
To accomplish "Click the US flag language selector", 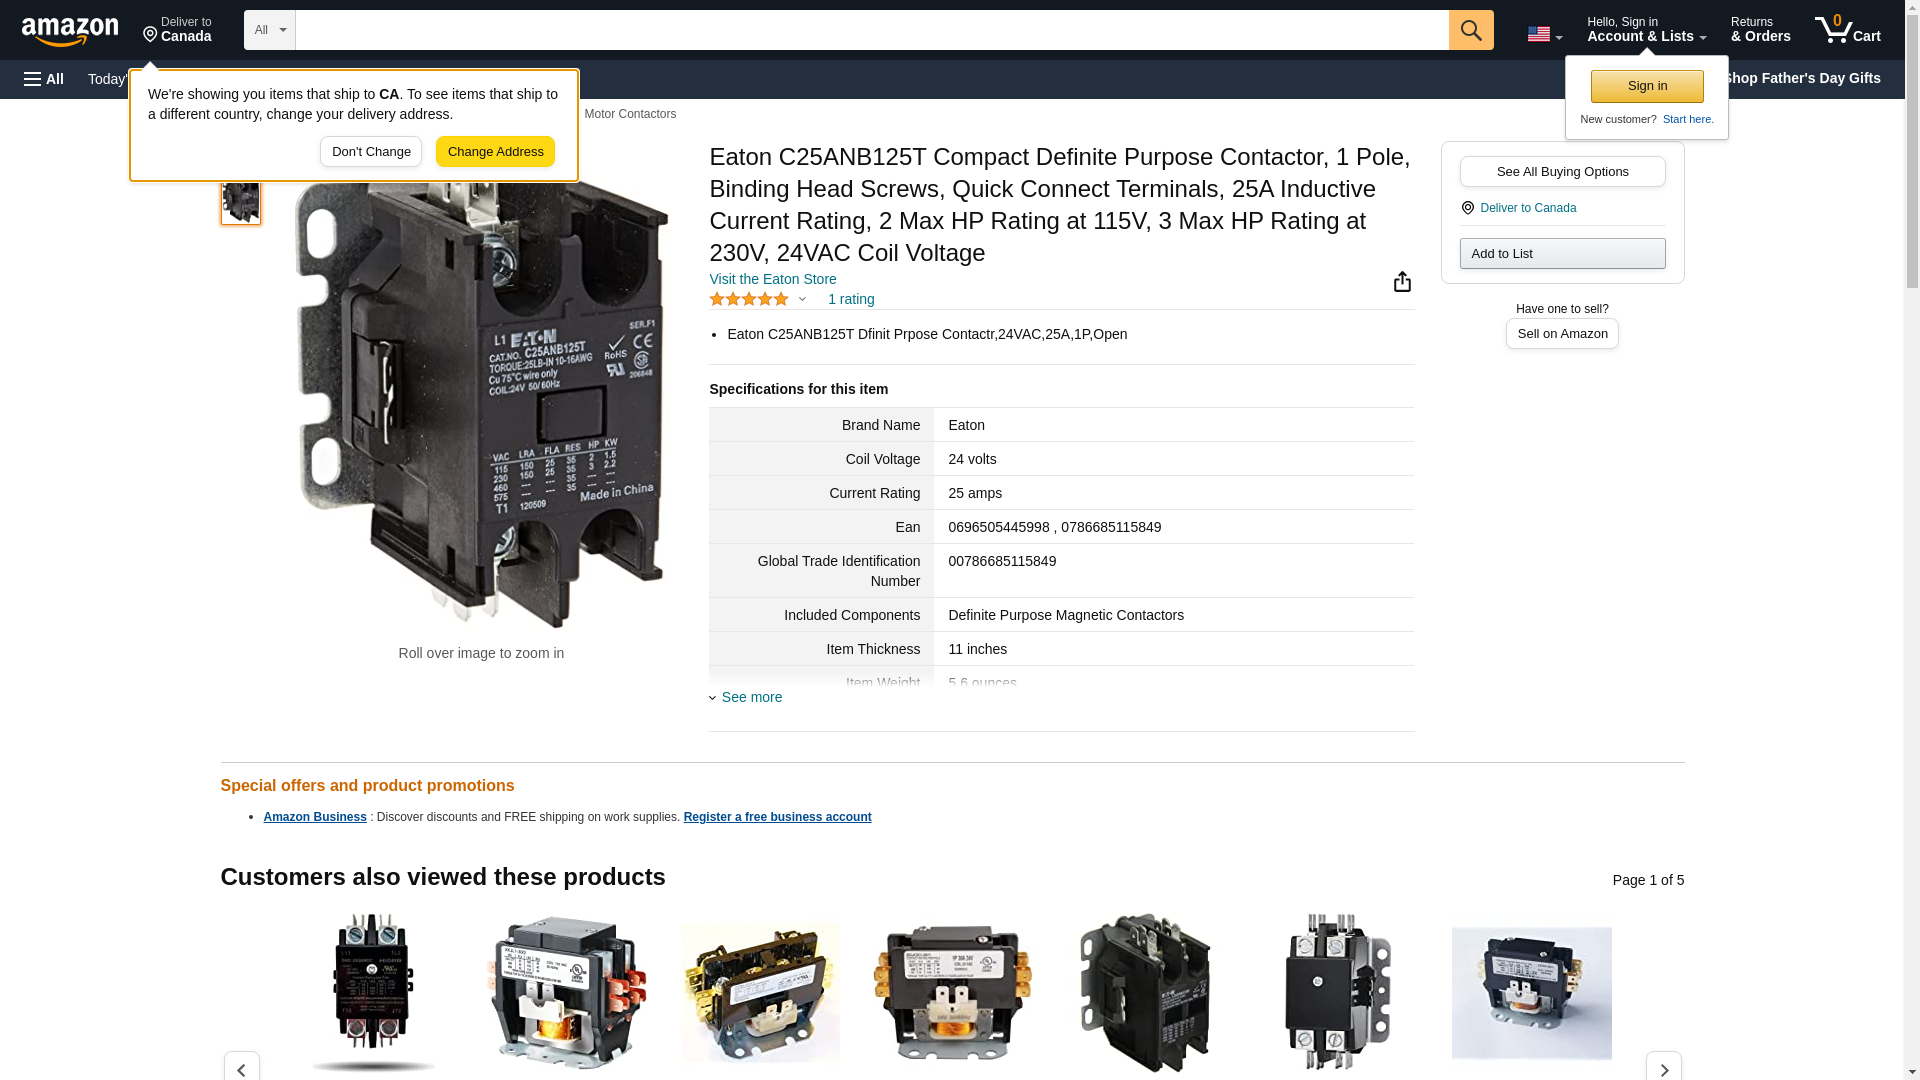I will point(1544,34).
